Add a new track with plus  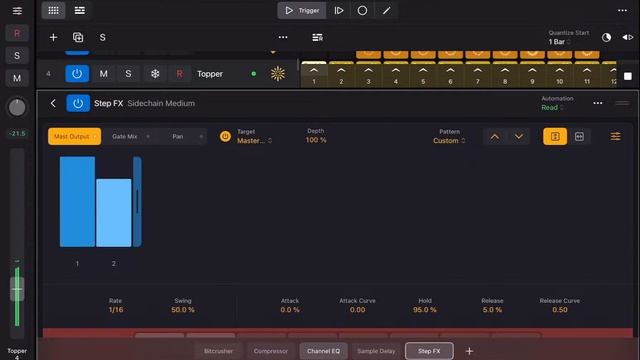(53, 38)
